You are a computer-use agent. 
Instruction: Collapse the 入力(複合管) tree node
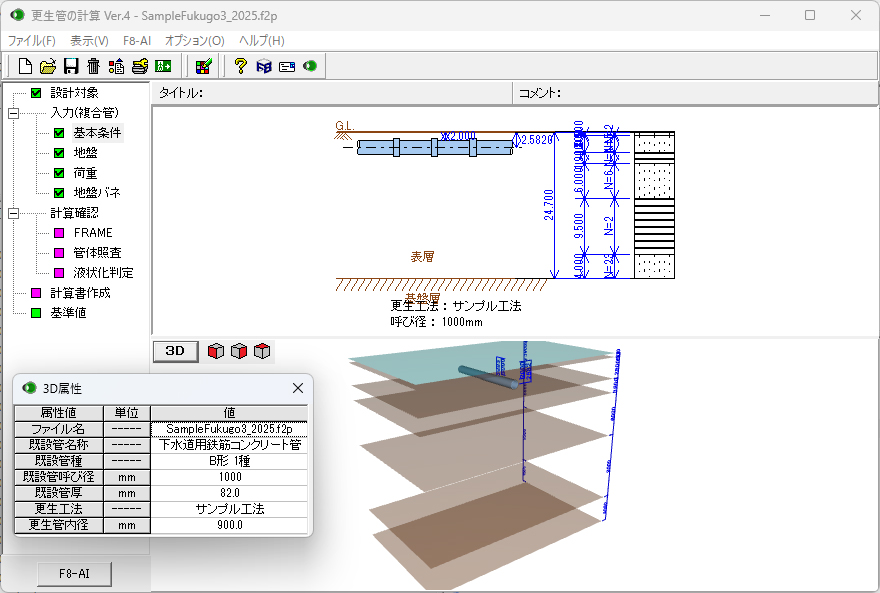[13, 113]
